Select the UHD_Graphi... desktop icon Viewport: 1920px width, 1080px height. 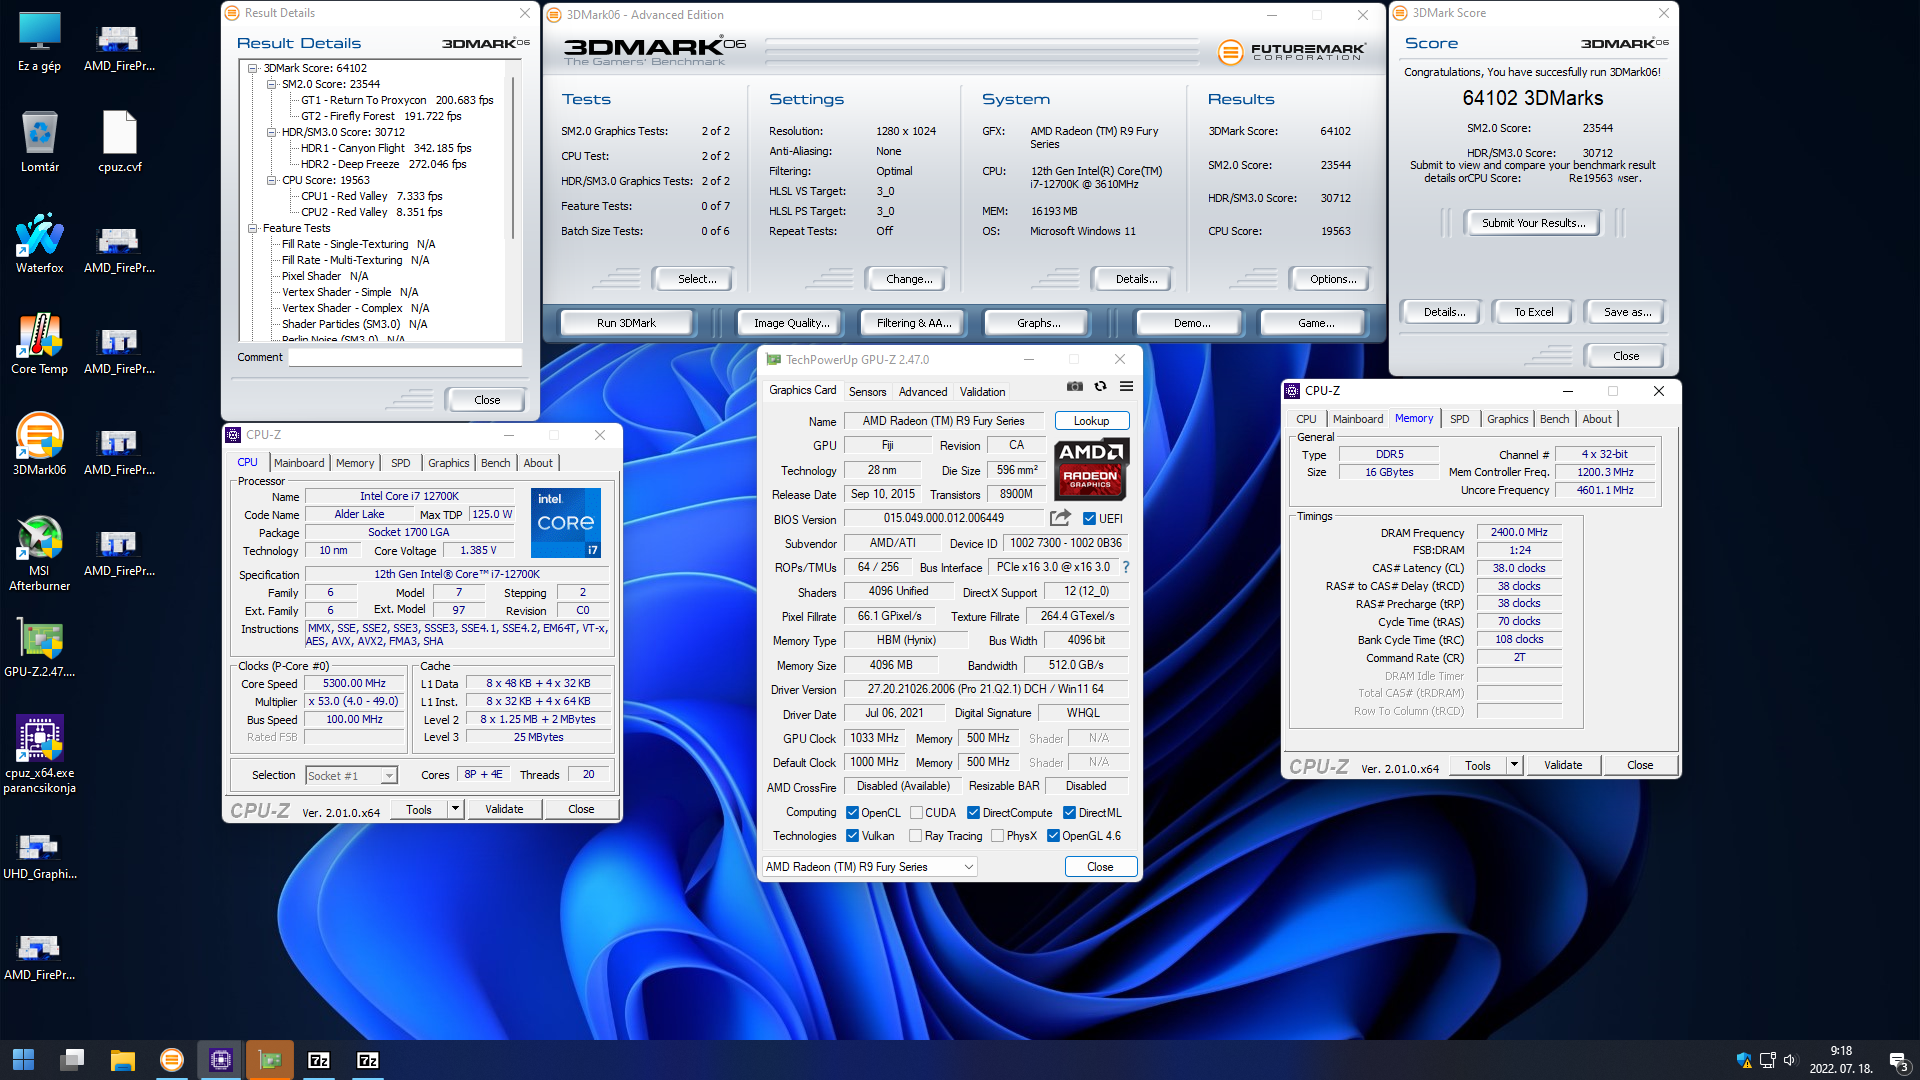[x=39, y=856]
